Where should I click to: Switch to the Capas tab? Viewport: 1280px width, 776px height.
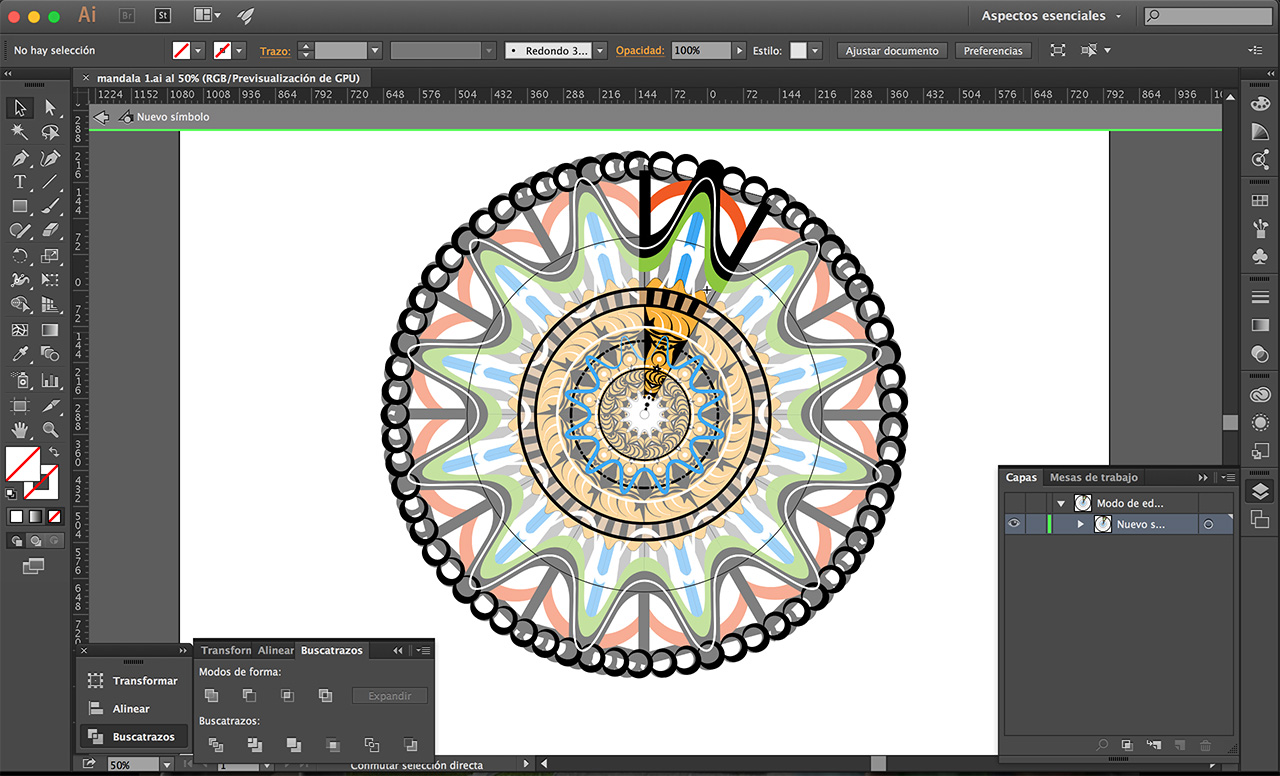pyautogui.click(x=1021, y=477)
